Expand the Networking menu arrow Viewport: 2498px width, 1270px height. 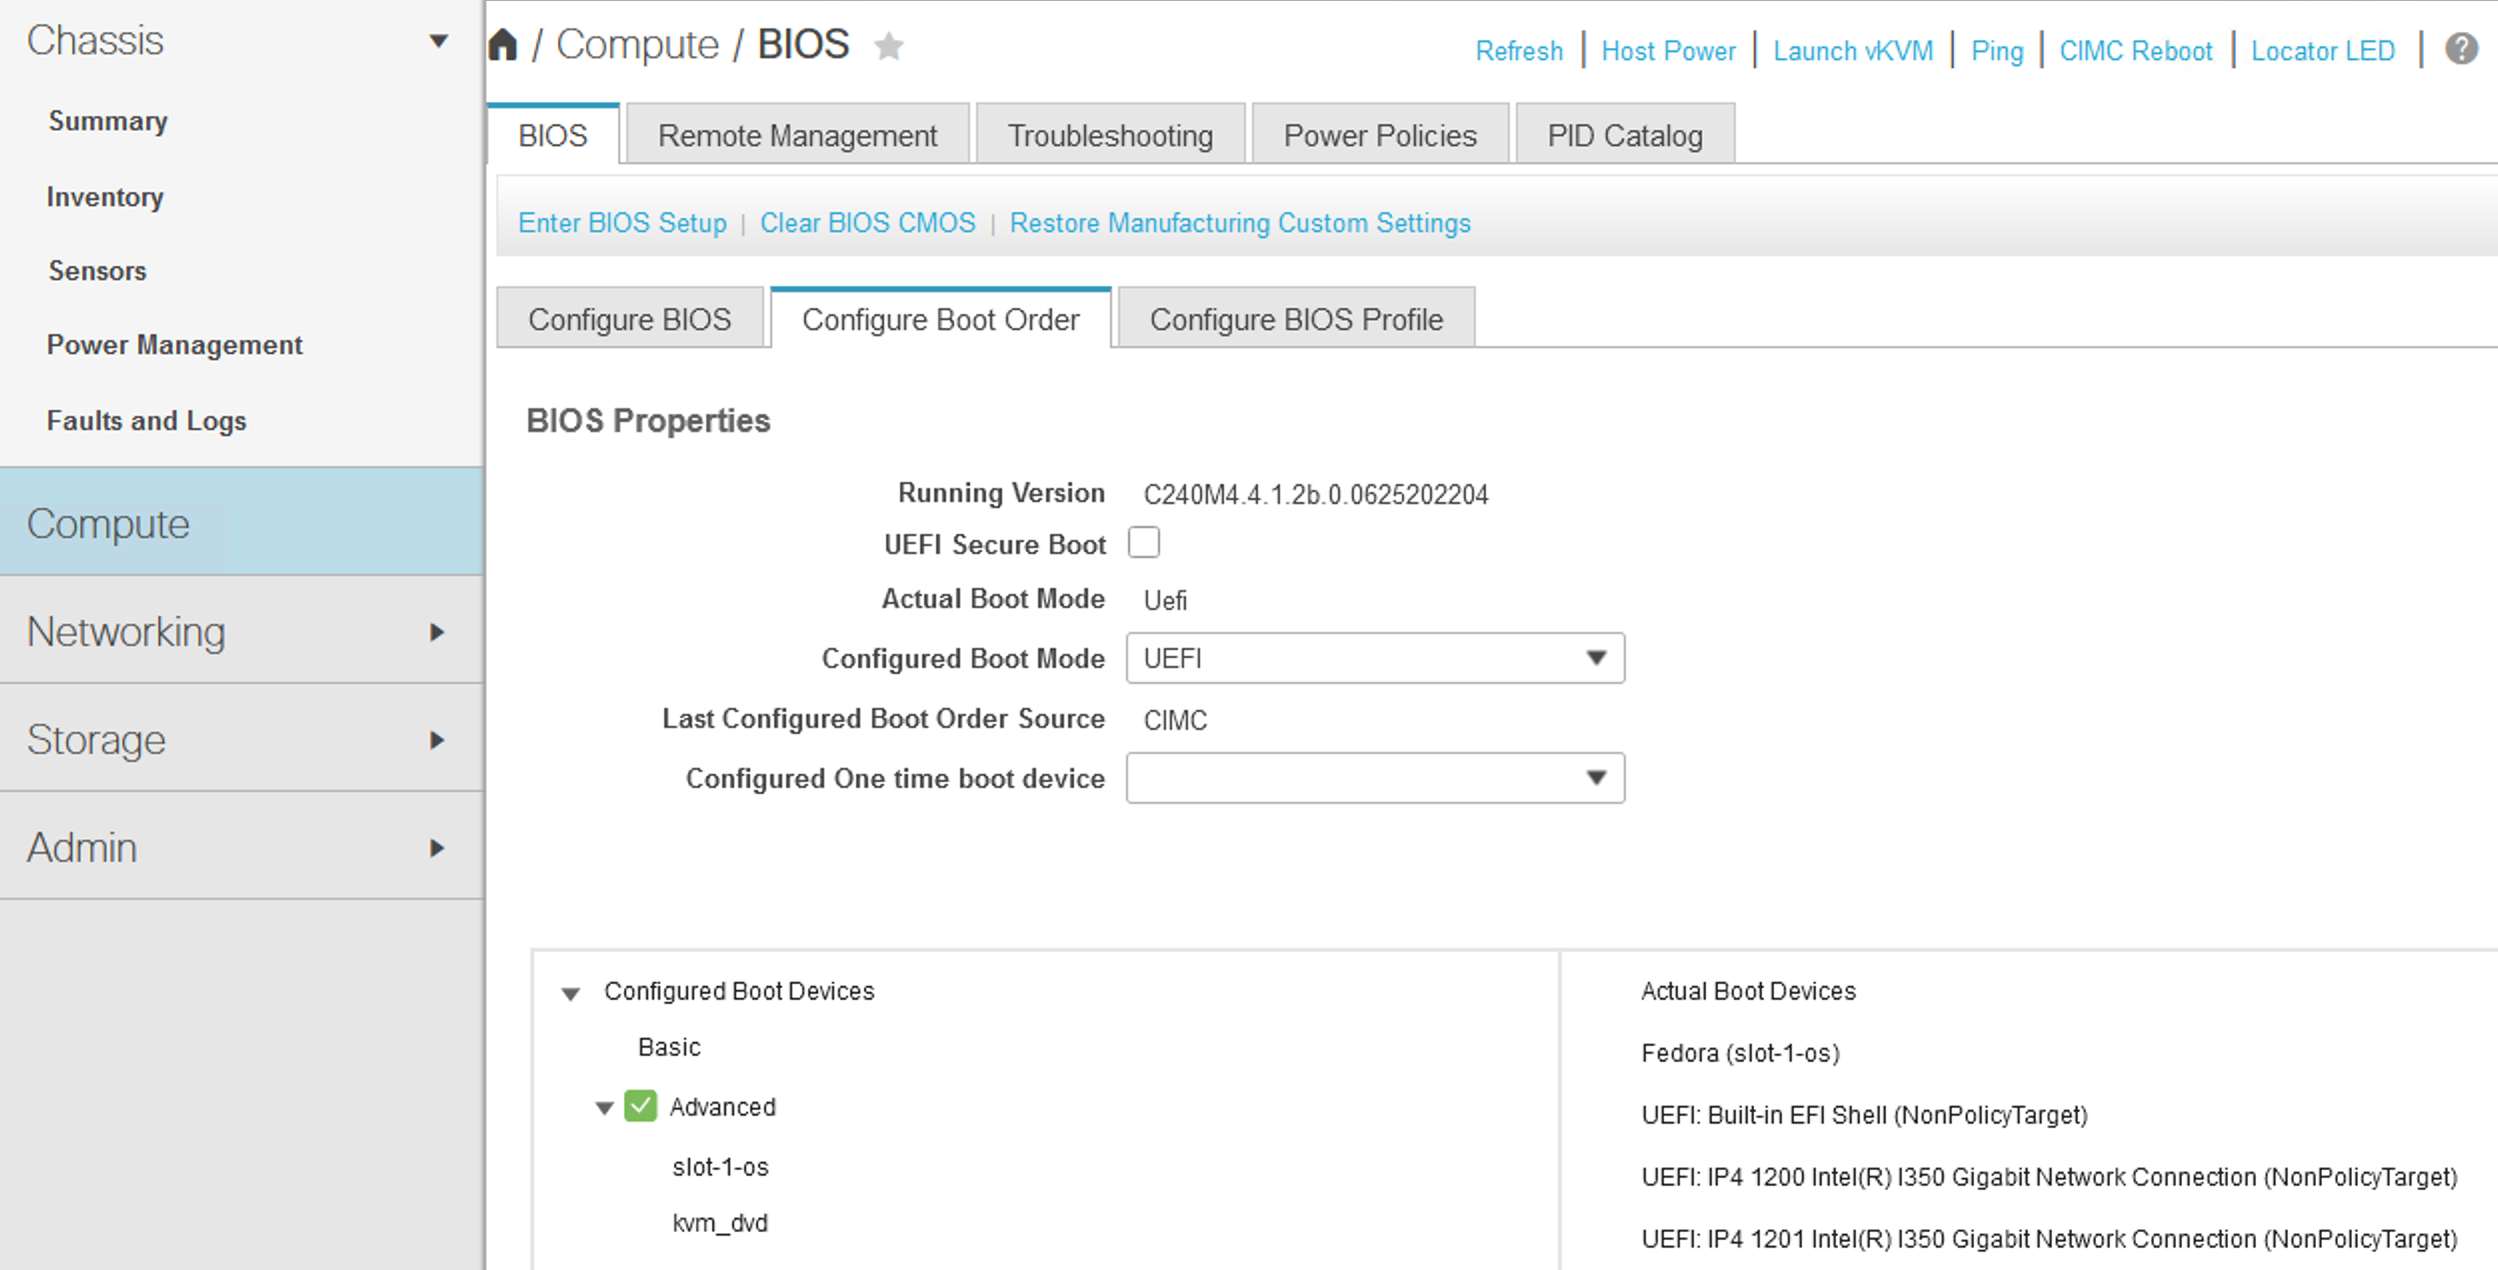[x=437, y=632]
